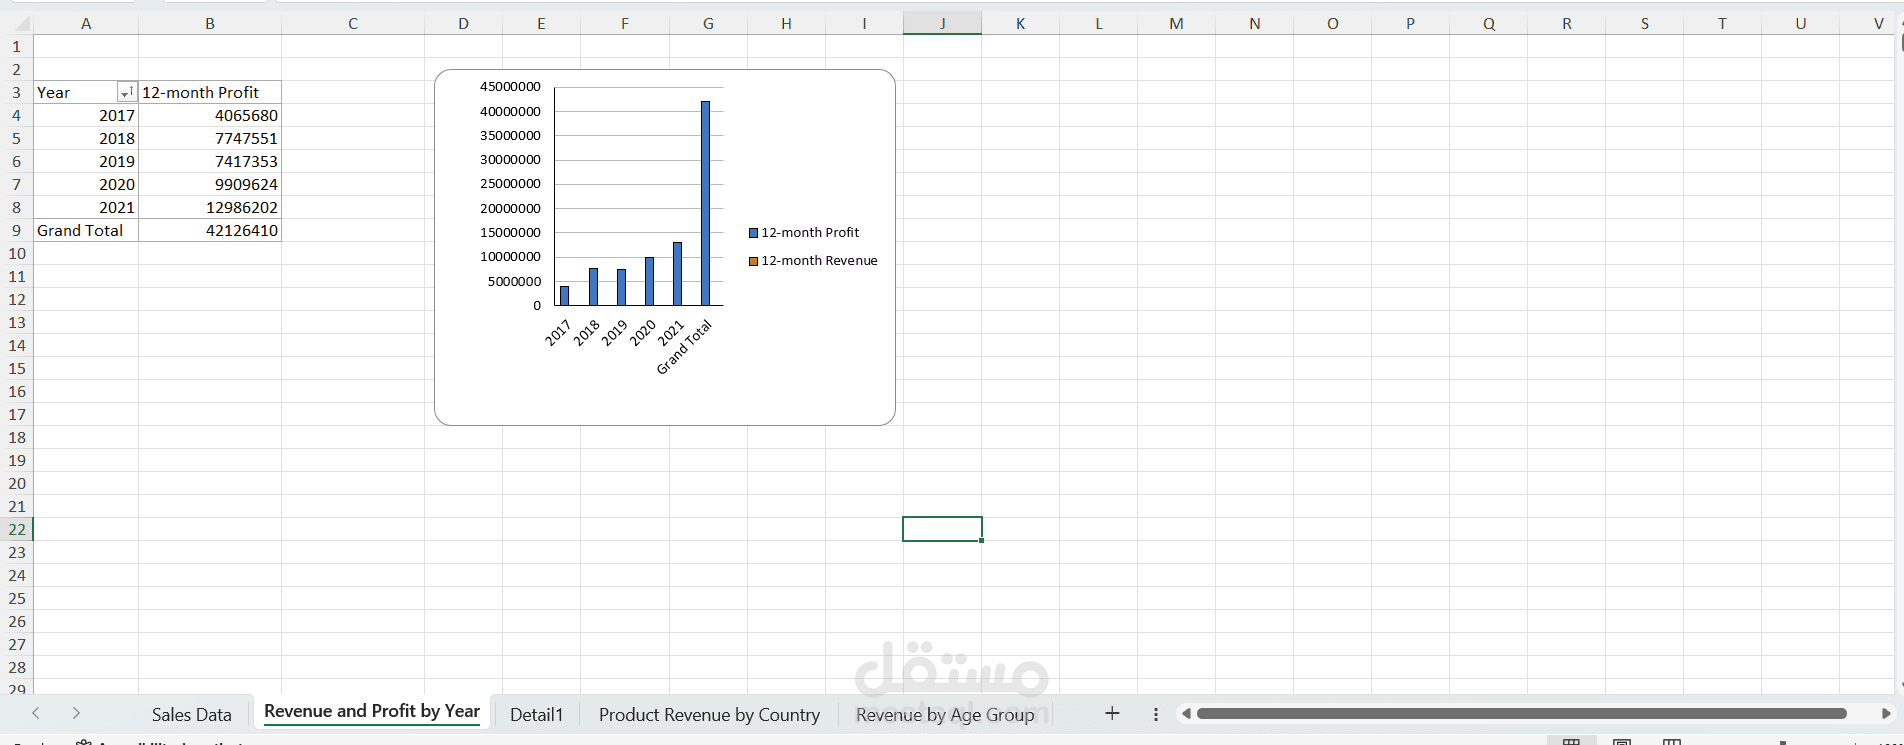The width and height of the screenshot is (1904, 745).
Task: Select column U header
Action: point(1800,23)
